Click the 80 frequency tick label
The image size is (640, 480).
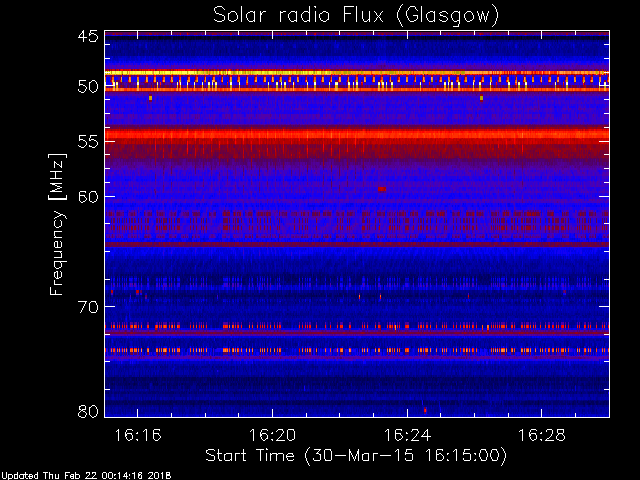pyautogui.click(x=88, y=411)
